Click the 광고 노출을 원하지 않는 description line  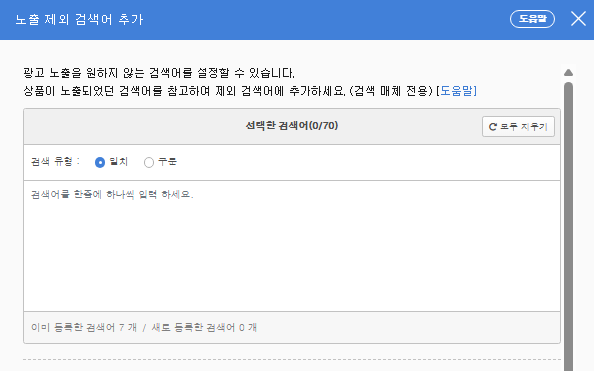(x=159, y=73)
